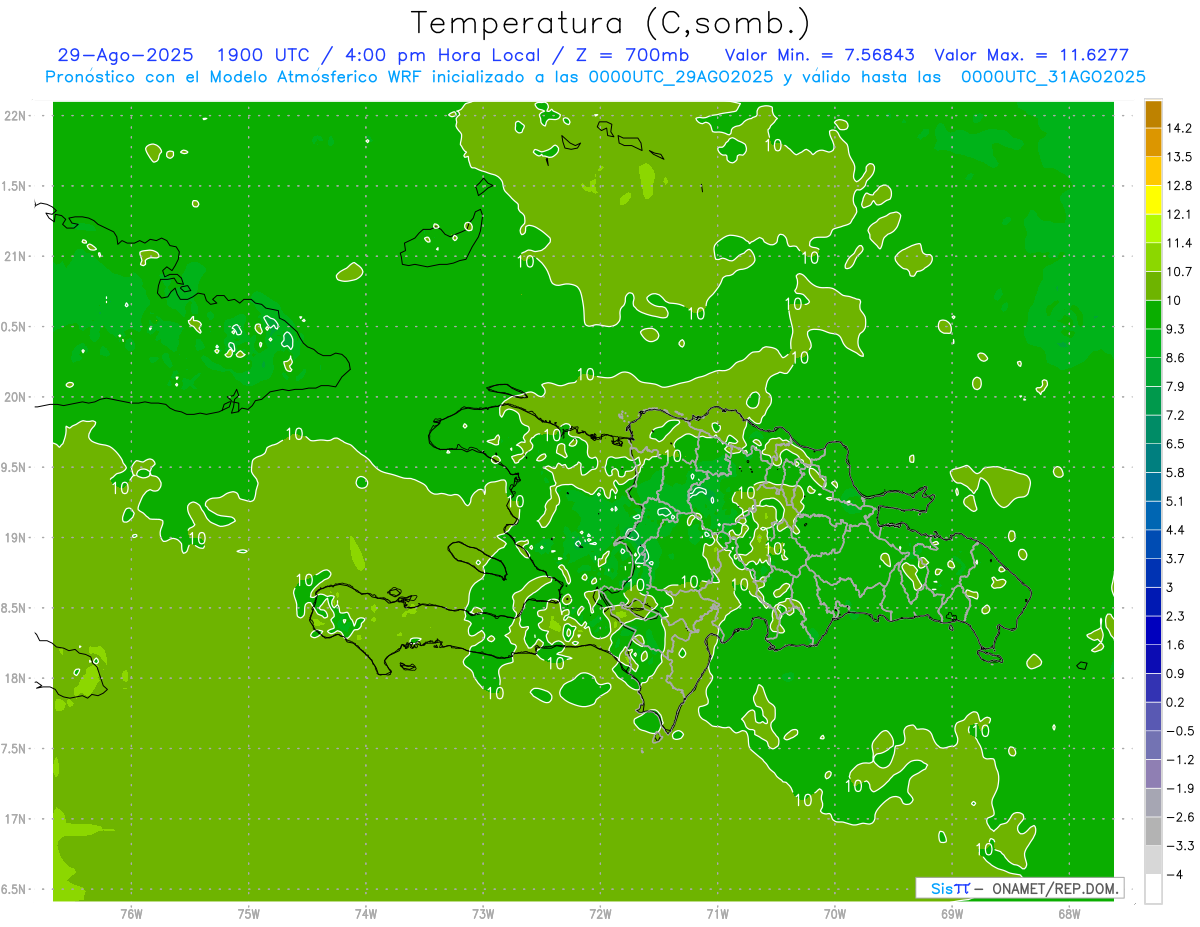Click legend value '5.8'
Screen dimensions: 1200x927
click(x=1176, y=472)
